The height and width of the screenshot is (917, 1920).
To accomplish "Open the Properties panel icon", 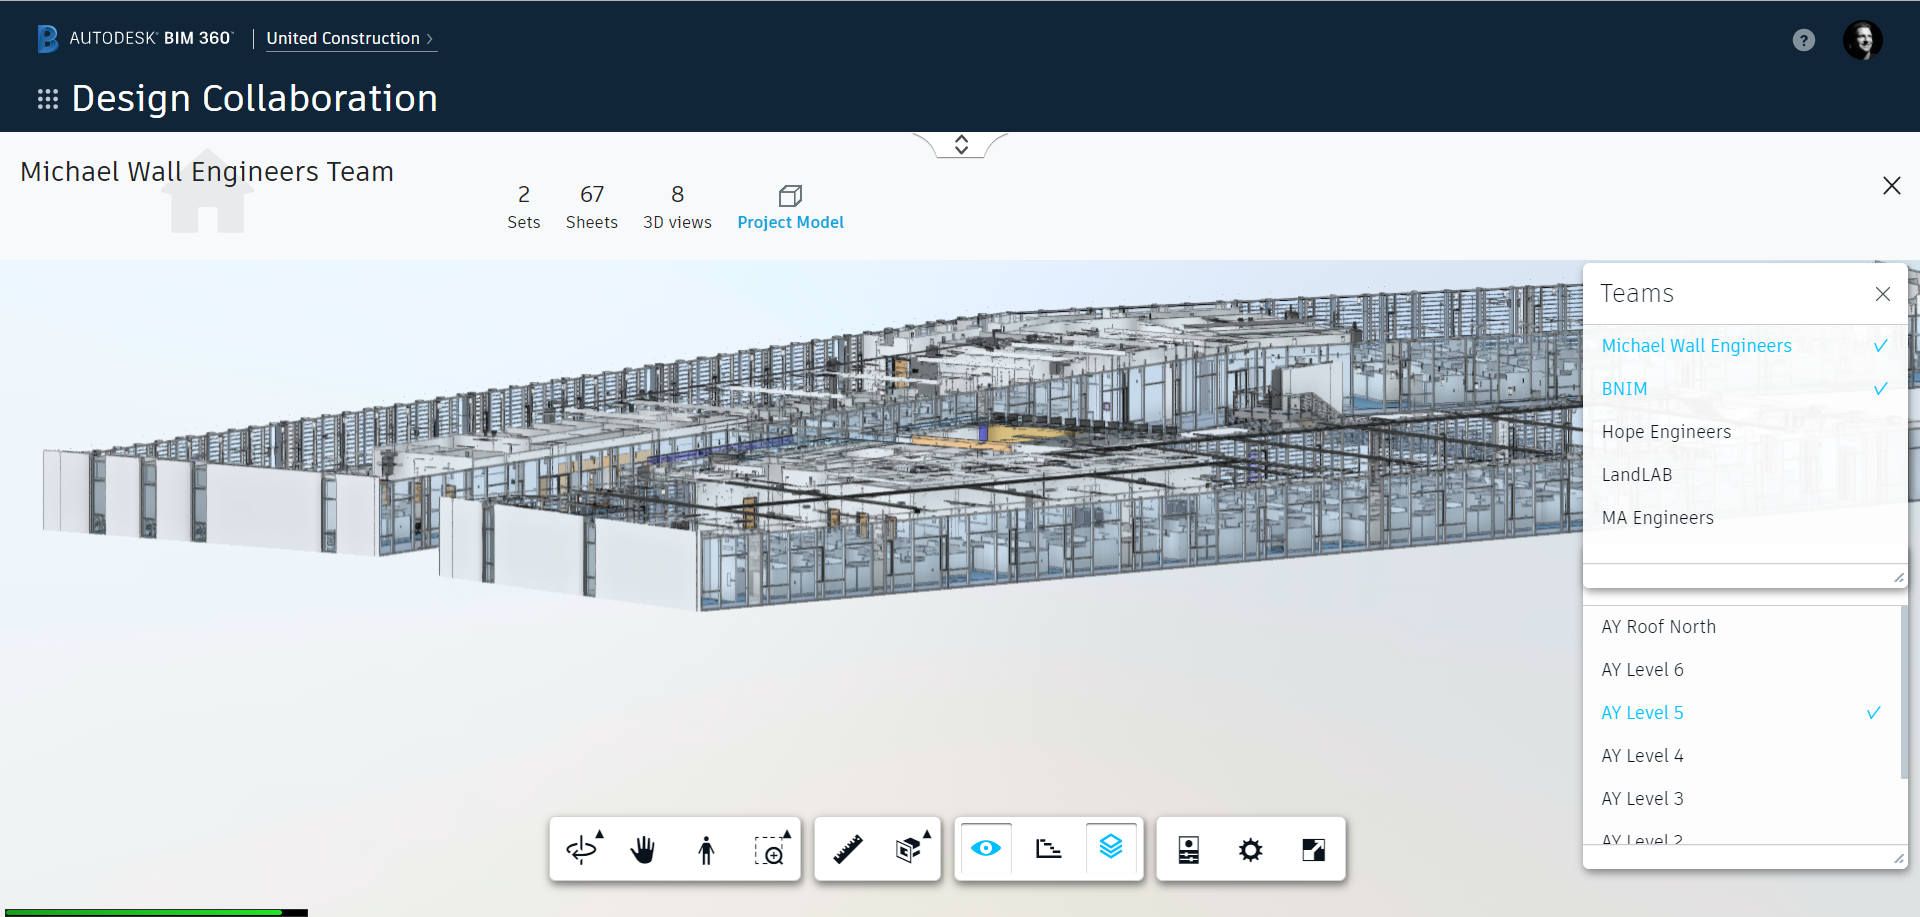I will [1188, 850].
